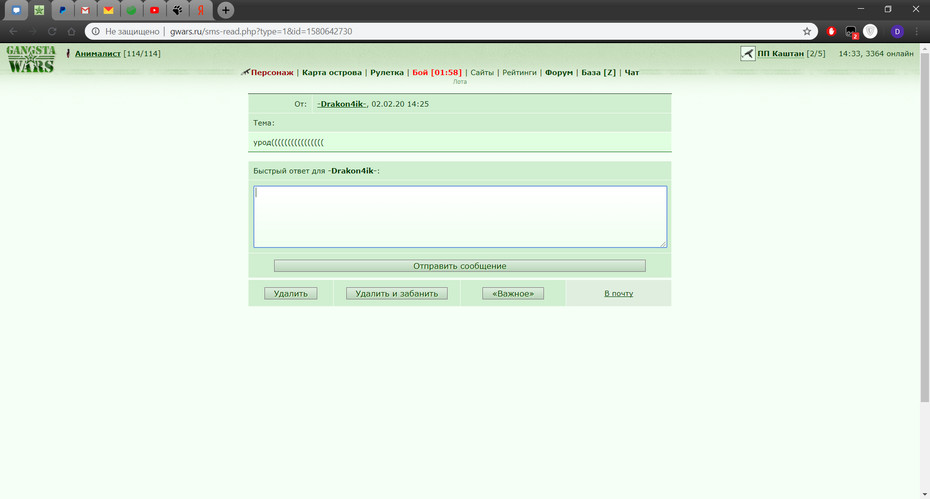Open the extension with red badge 2
Screen dimensions: 930x499
click(x=851, y=32)
